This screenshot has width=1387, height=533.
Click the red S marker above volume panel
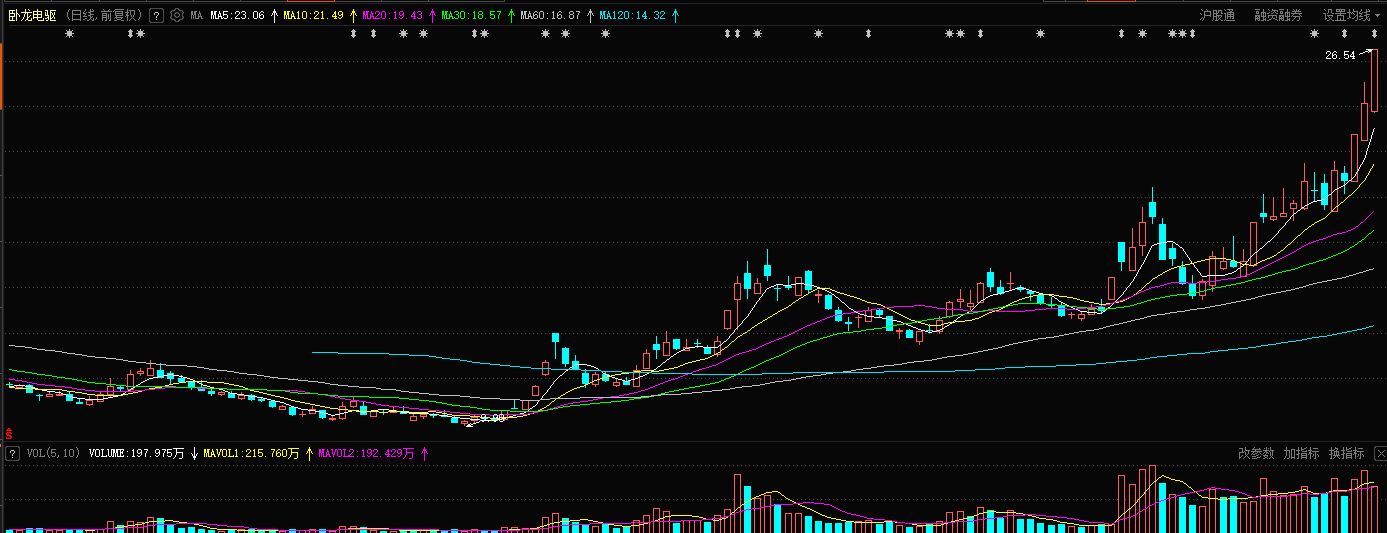[9, 434]
